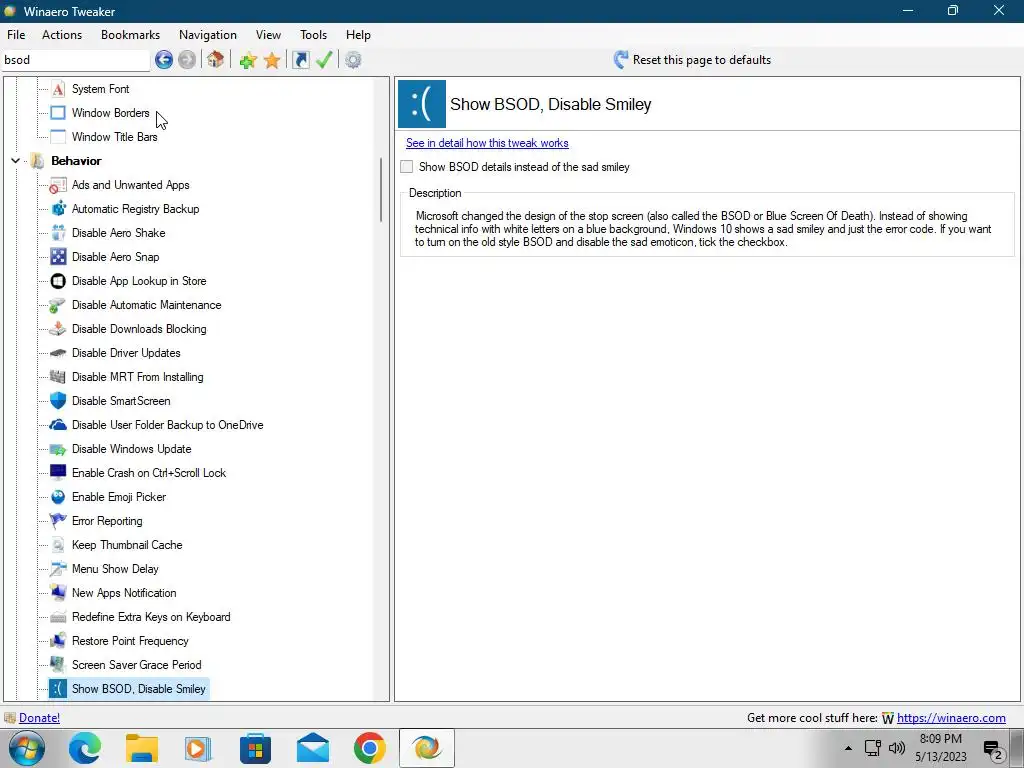
Task: Click the Error Reporting flag icon
Action: (58, 521)
